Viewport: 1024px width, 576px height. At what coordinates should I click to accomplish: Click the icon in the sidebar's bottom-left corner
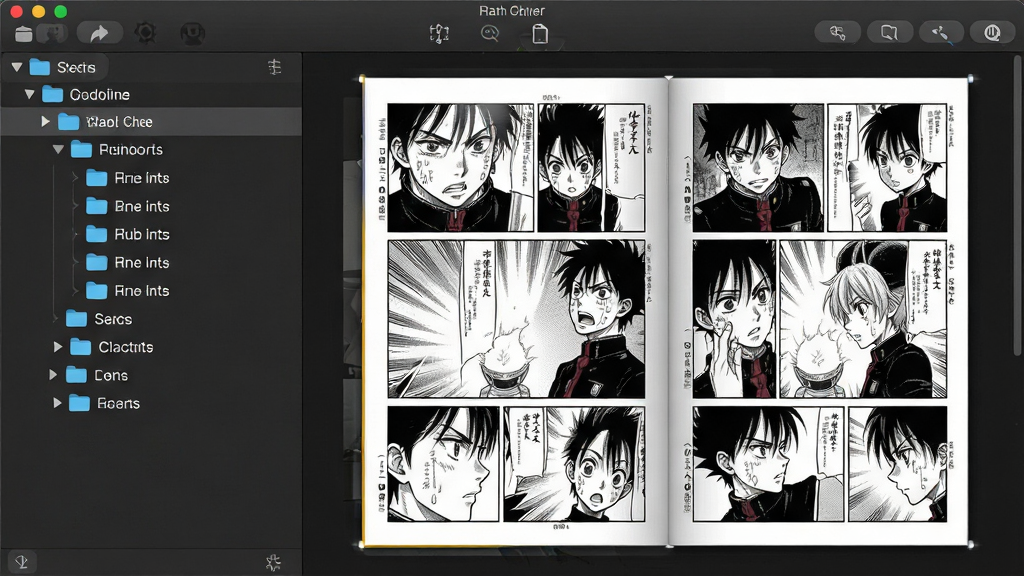[22, 562]
